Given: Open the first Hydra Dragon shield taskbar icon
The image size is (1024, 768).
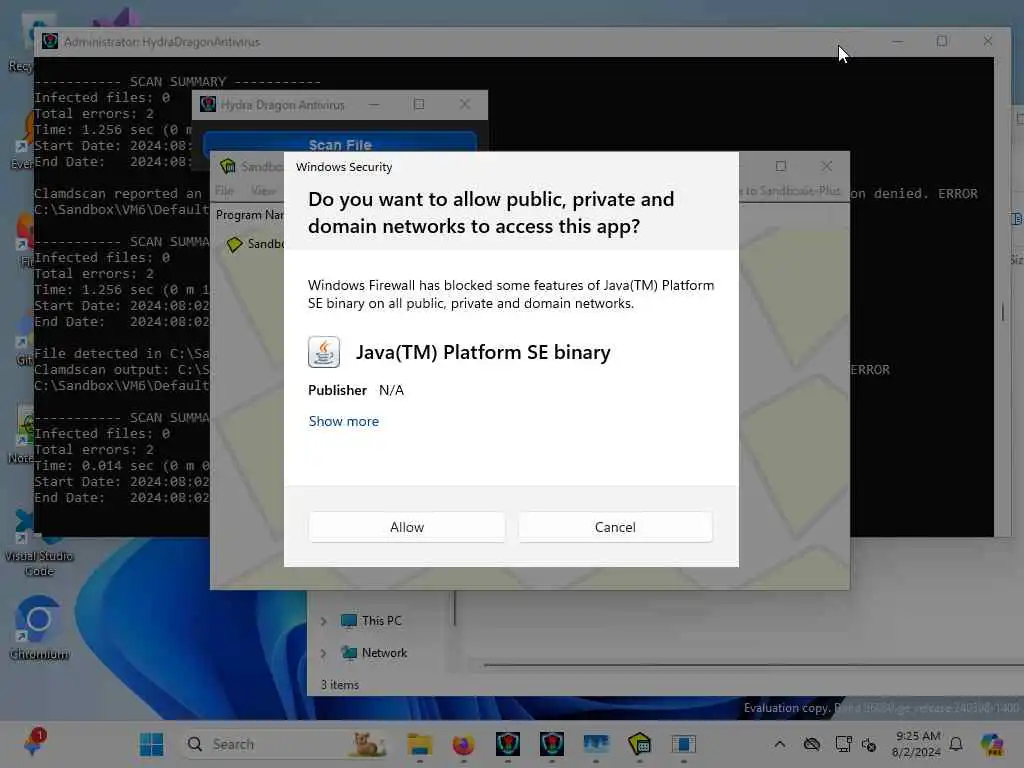Looking at the screenshot, I should point(507,744).
